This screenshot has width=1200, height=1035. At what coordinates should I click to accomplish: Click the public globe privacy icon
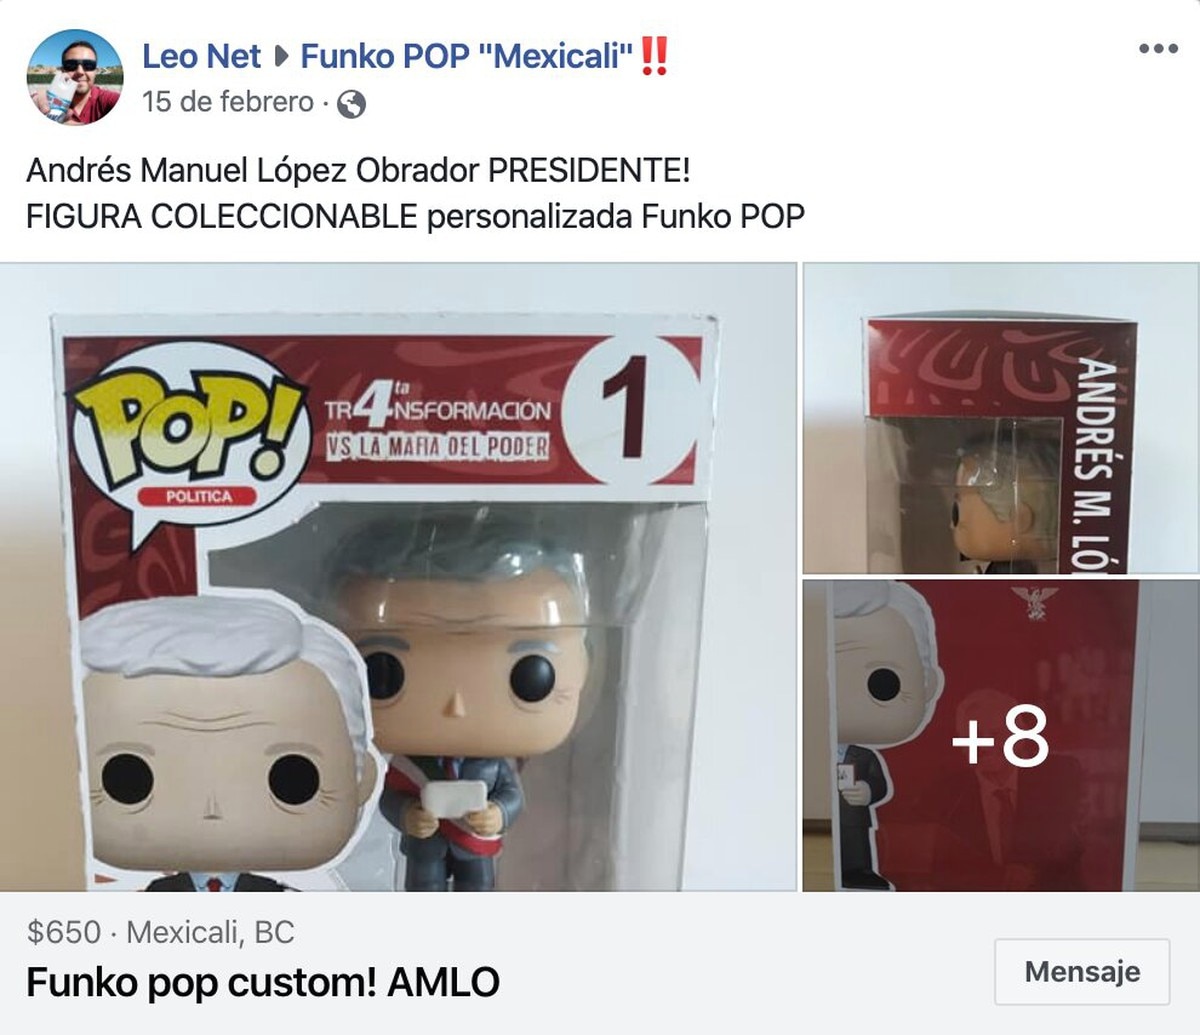[351, 104]
